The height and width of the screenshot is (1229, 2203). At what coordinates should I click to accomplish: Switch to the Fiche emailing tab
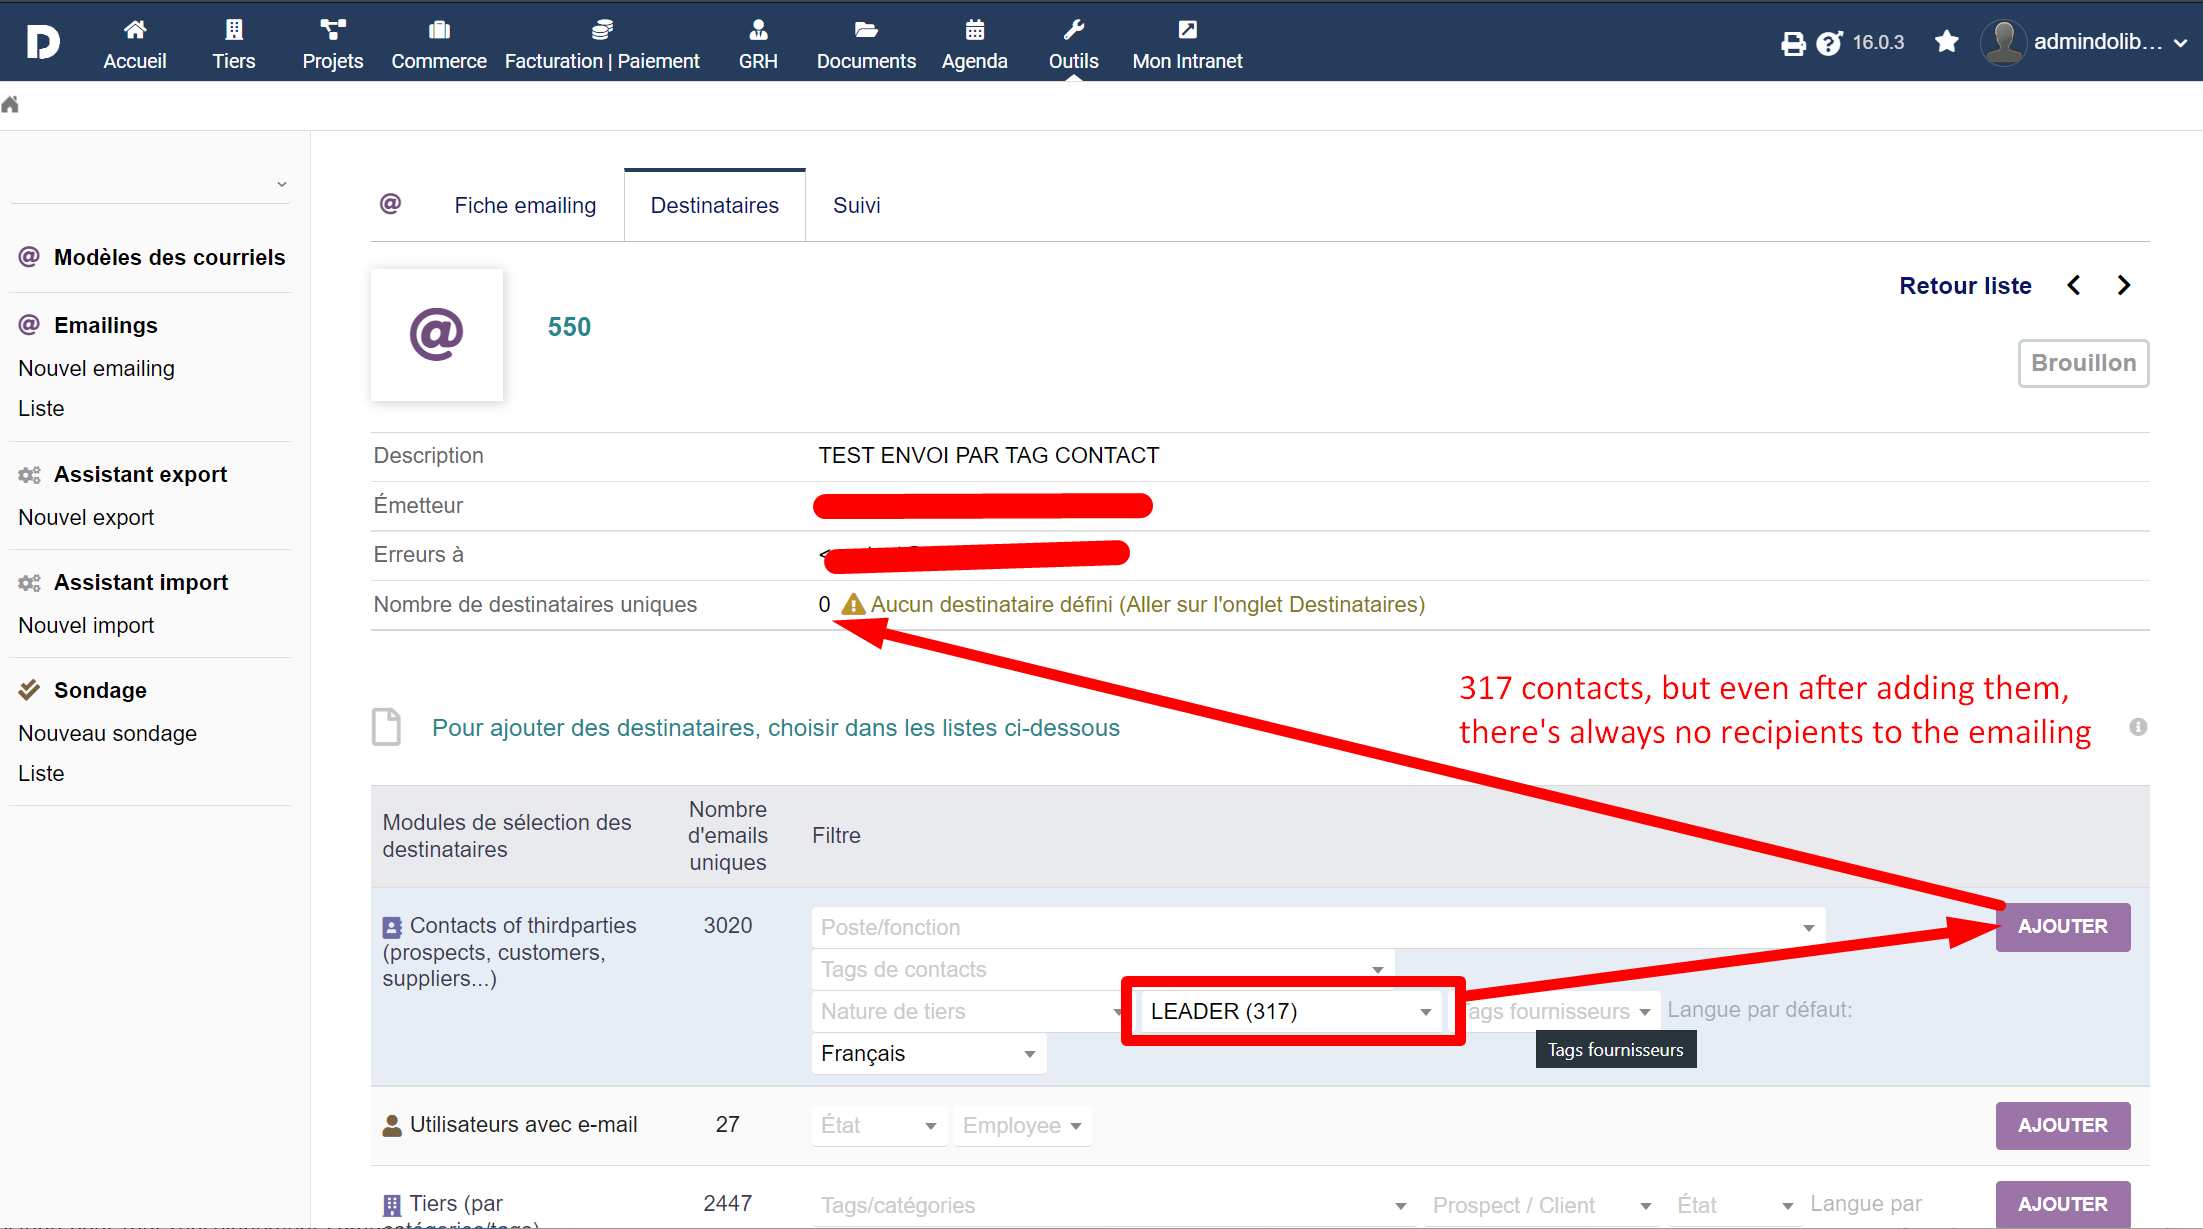(525, 204)
